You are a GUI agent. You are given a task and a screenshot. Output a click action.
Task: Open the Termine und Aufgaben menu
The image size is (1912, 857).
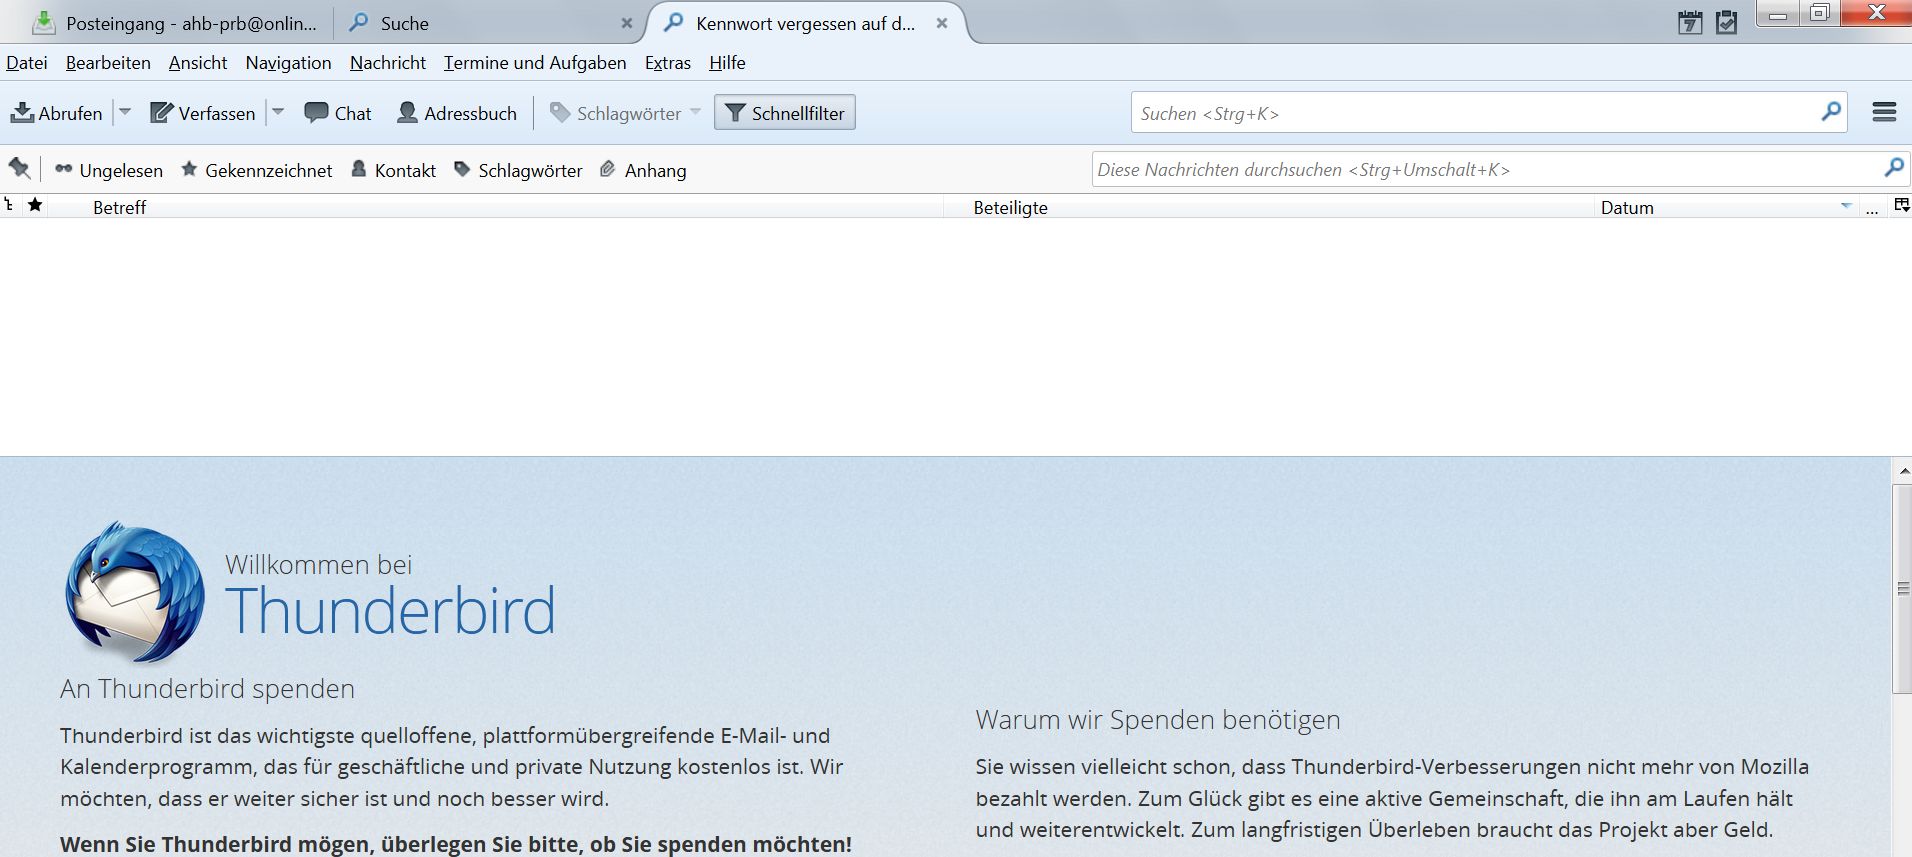click(x=535, y=63)
